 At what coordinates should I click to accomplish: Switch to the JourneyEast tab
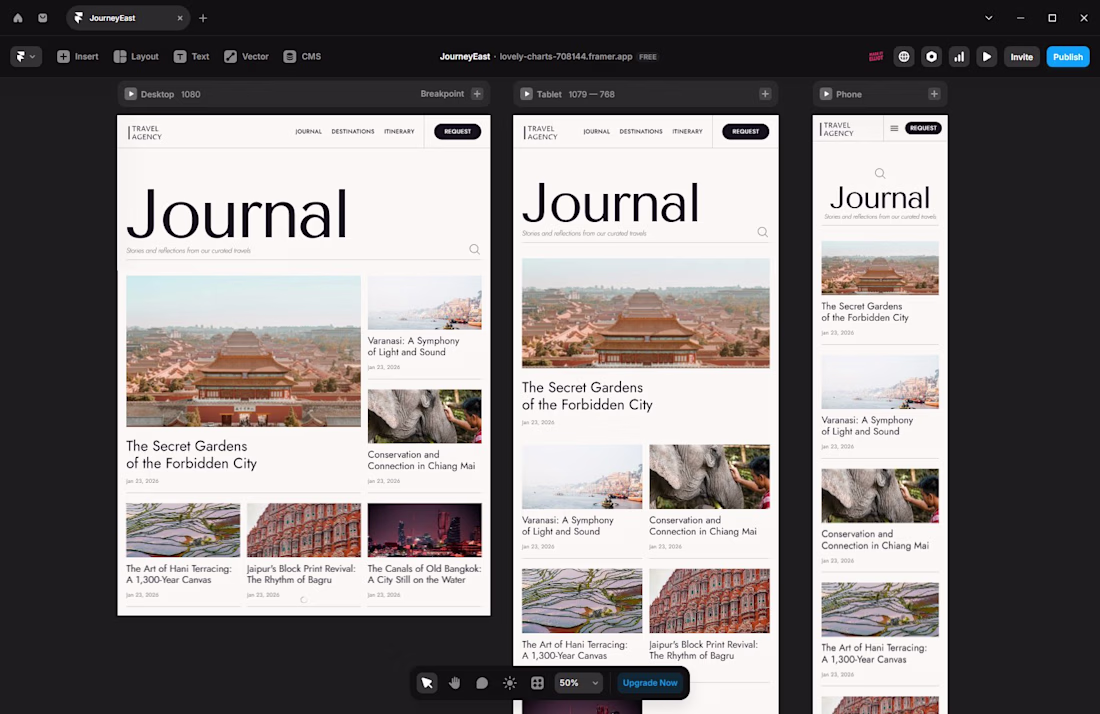tap(112, 18)
